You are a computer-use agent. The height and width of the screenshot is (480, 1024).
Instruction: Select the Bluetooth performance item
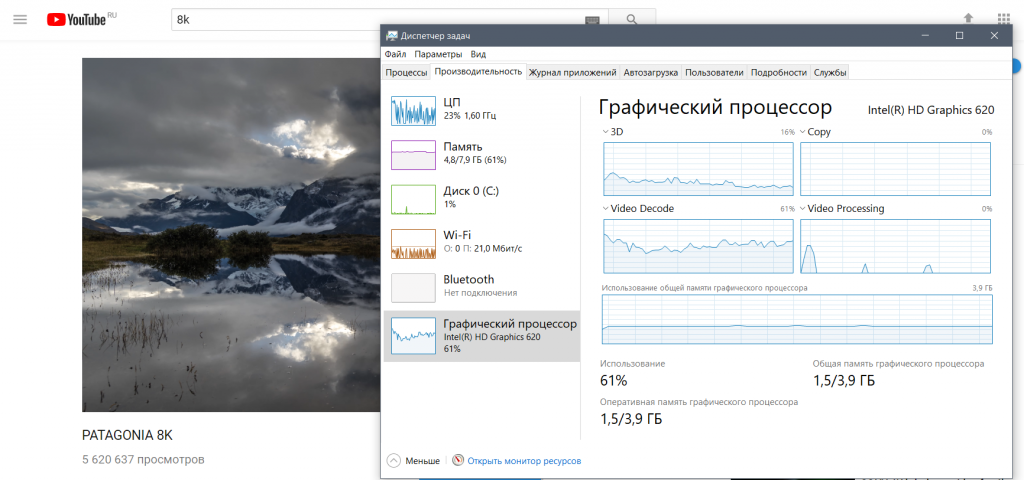(x=482, y=287)
